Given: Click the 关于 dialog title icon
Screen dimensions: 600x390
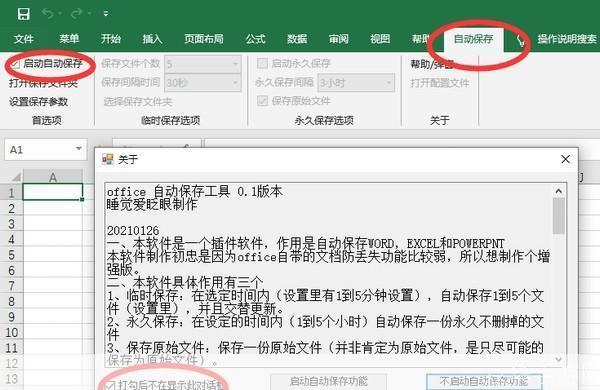Looking at the screenshot, I should [x=108, y=159].
